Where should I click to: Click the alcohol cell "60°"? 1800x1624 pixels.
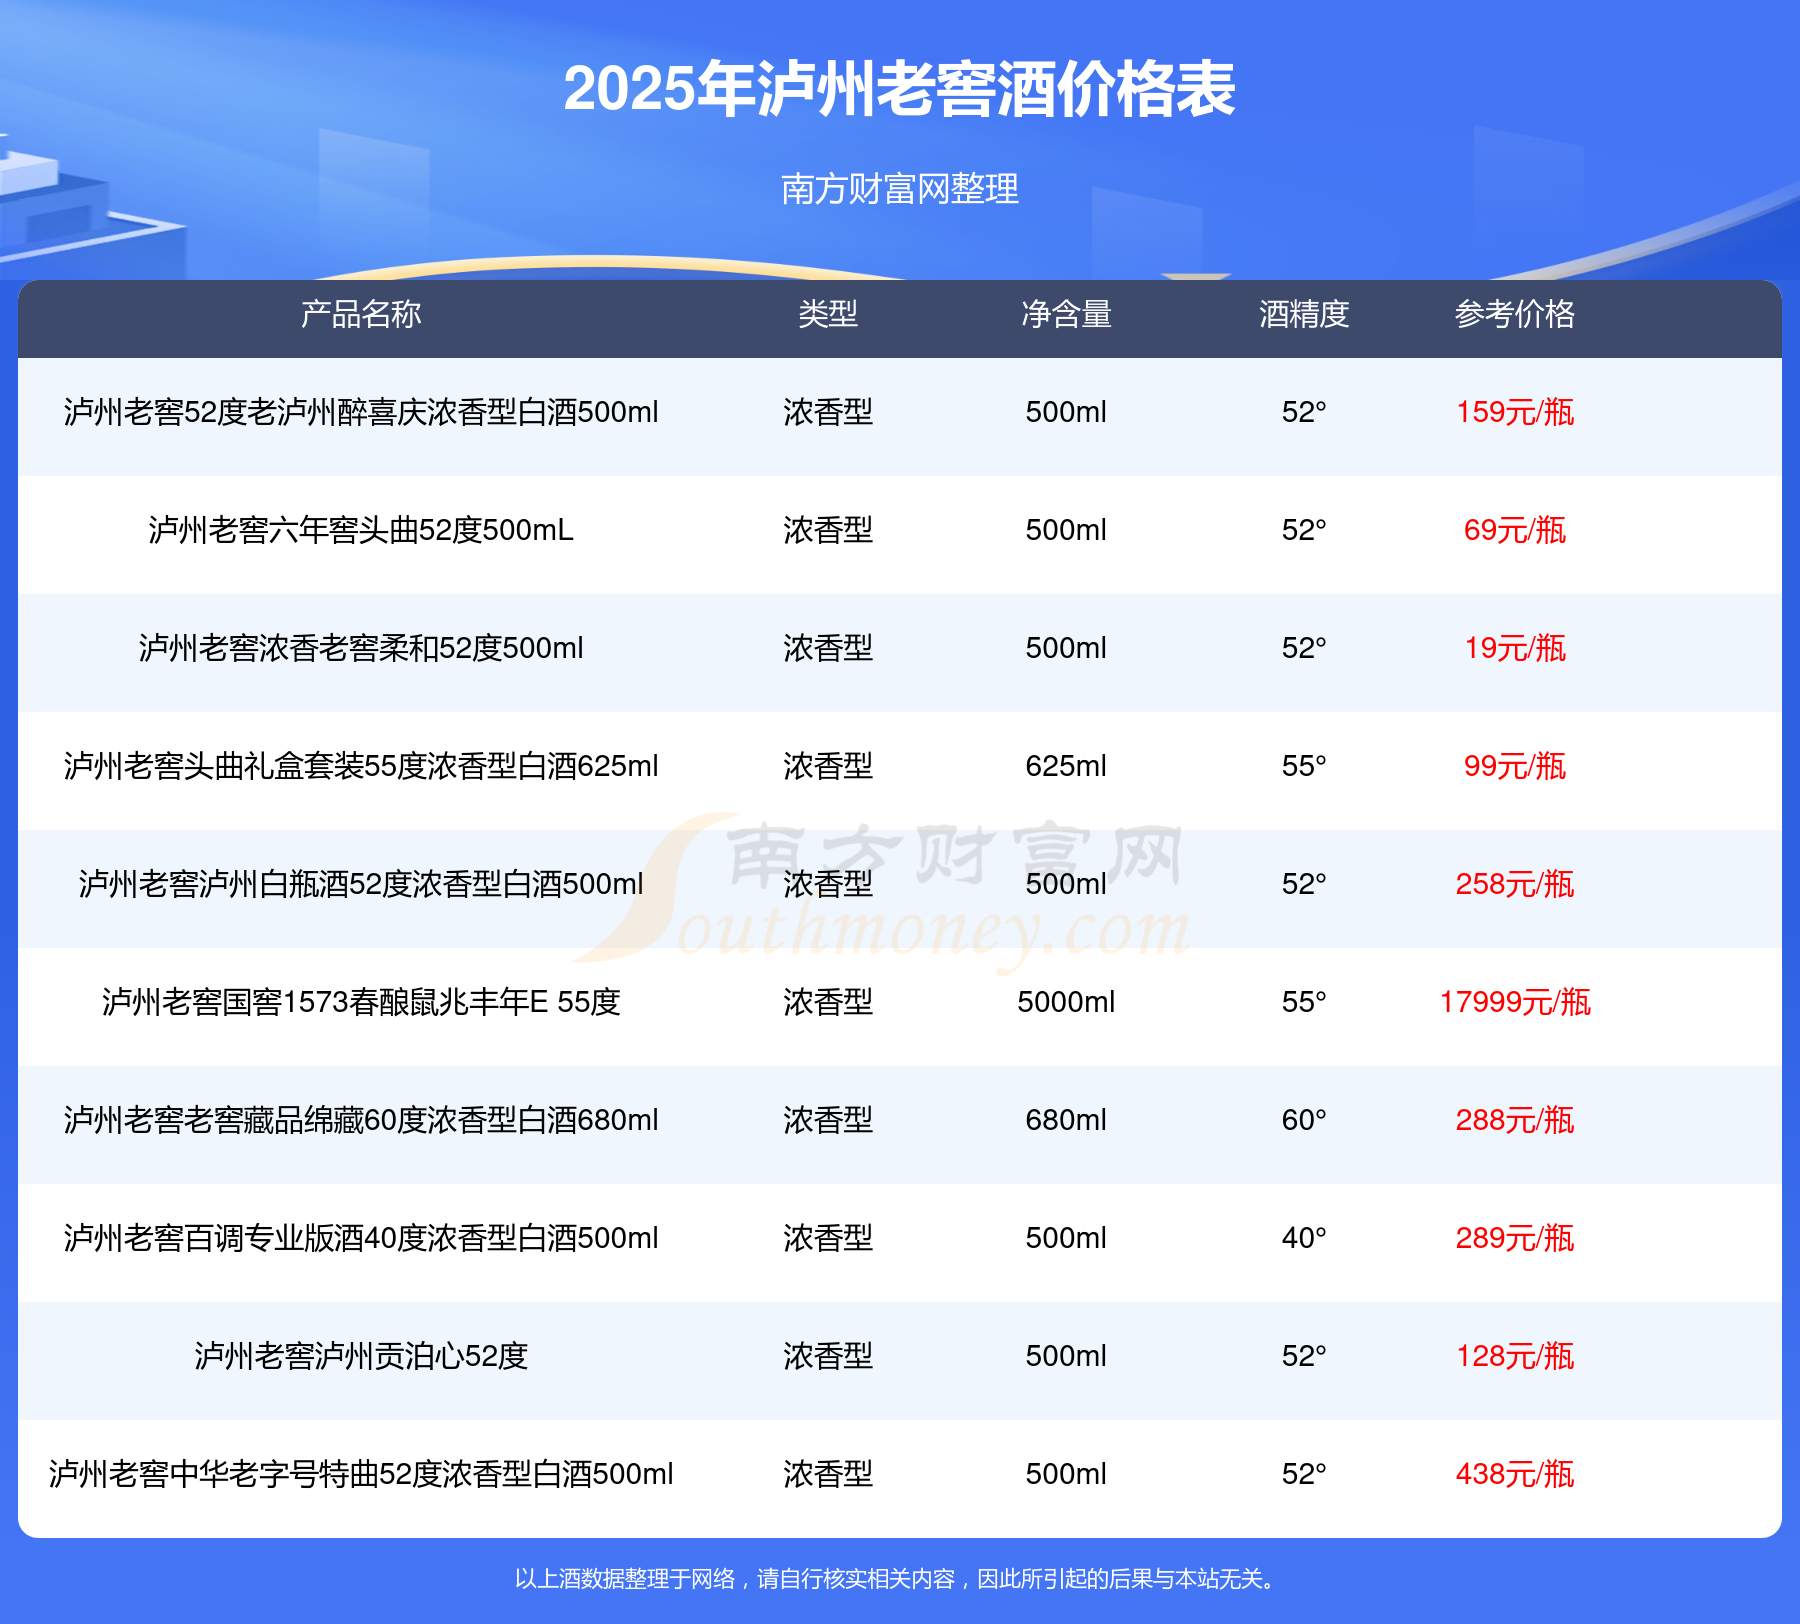click(1304, 1120)
